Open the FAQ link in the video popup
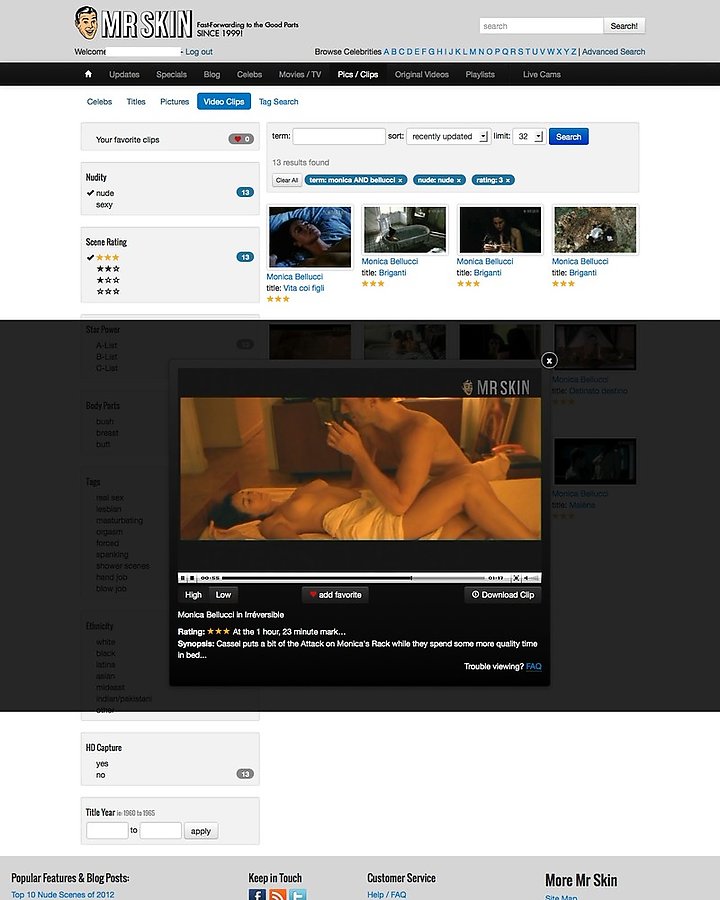Screen dimensions: 720x900 (533, 666)
